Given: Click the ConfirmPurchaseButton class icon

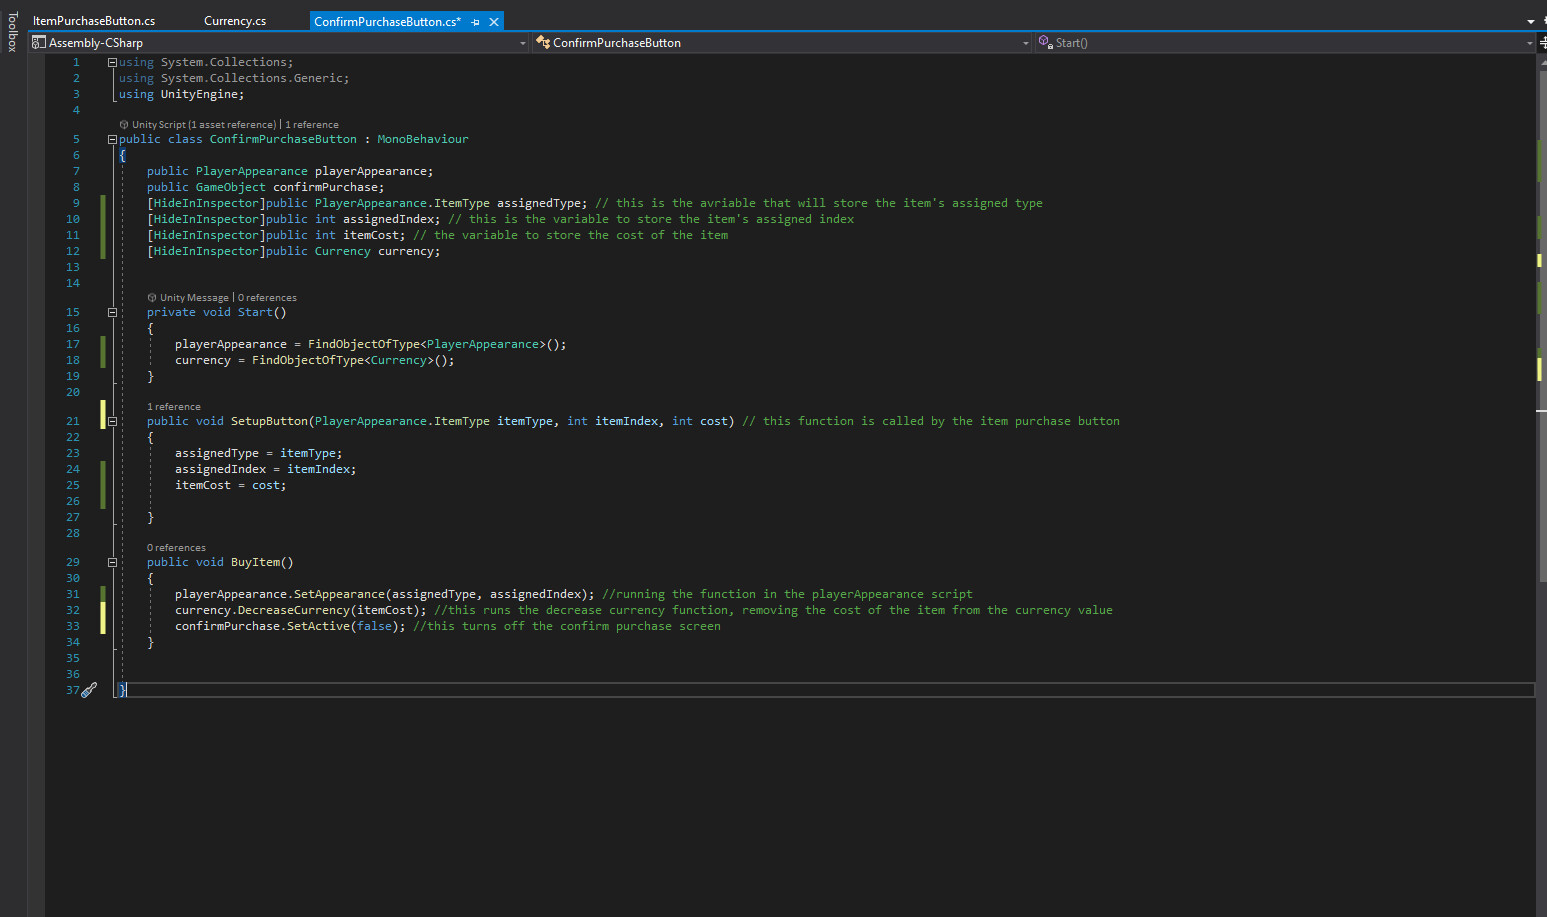Looking at the screenshot, I should tap(543, 43).
